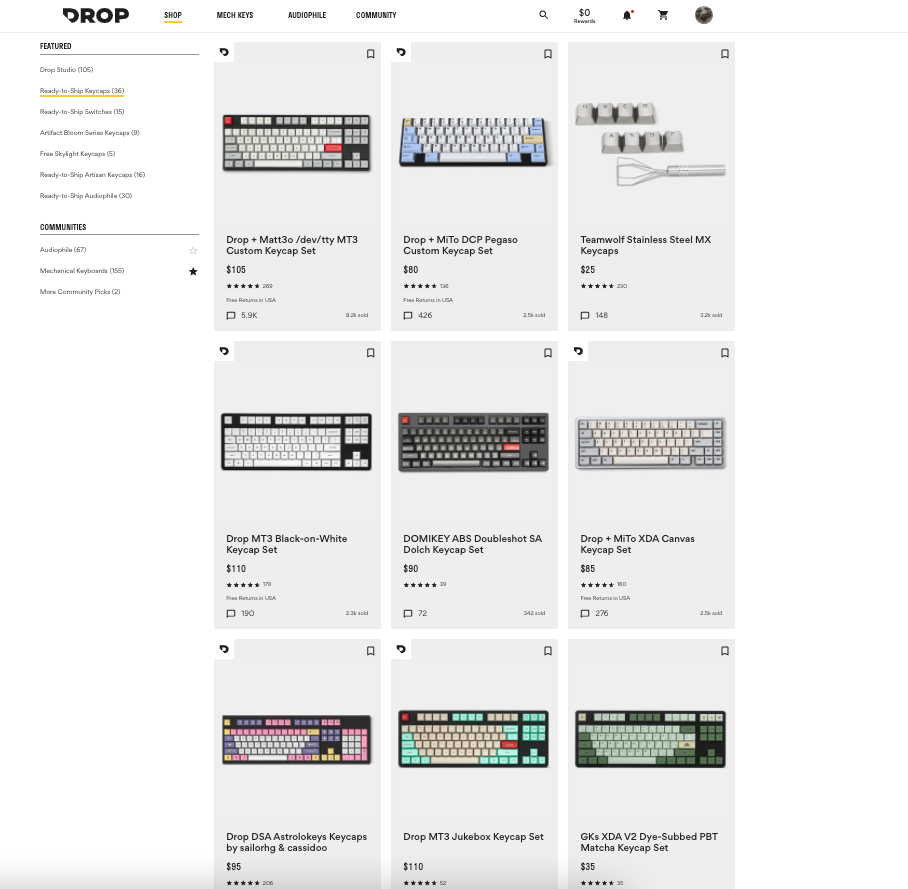
Task: Favorite the Audiophile community star
Action: coord(193,250)
